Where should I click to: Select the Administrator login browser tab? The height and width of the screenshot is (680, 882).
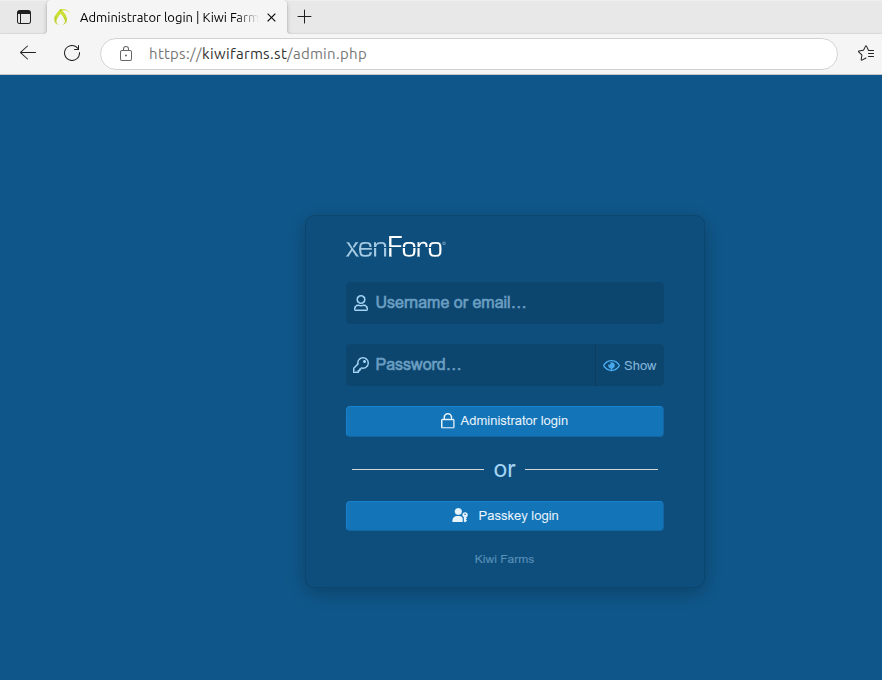click(x=160, y=17)
